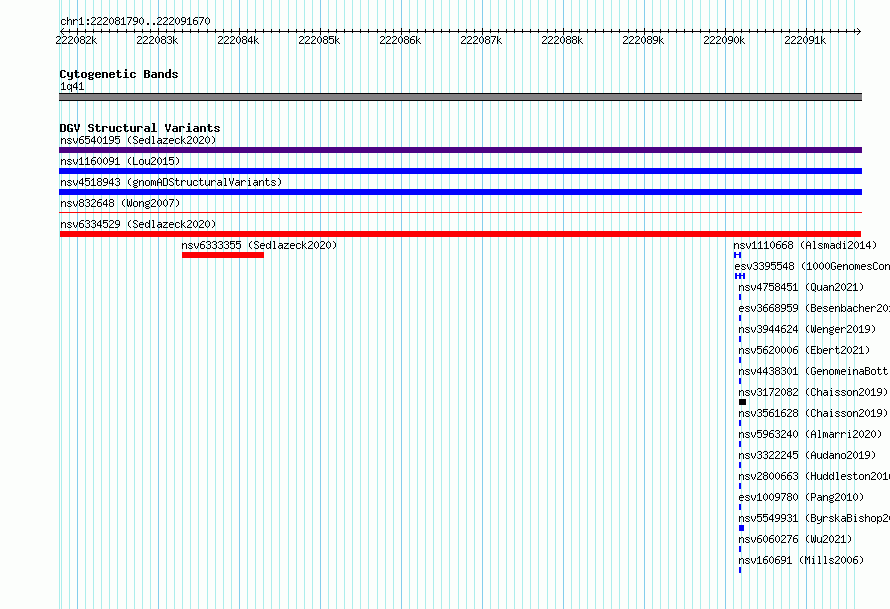Click the Cytogenetic Bands track title

click(x=119, y=74)
